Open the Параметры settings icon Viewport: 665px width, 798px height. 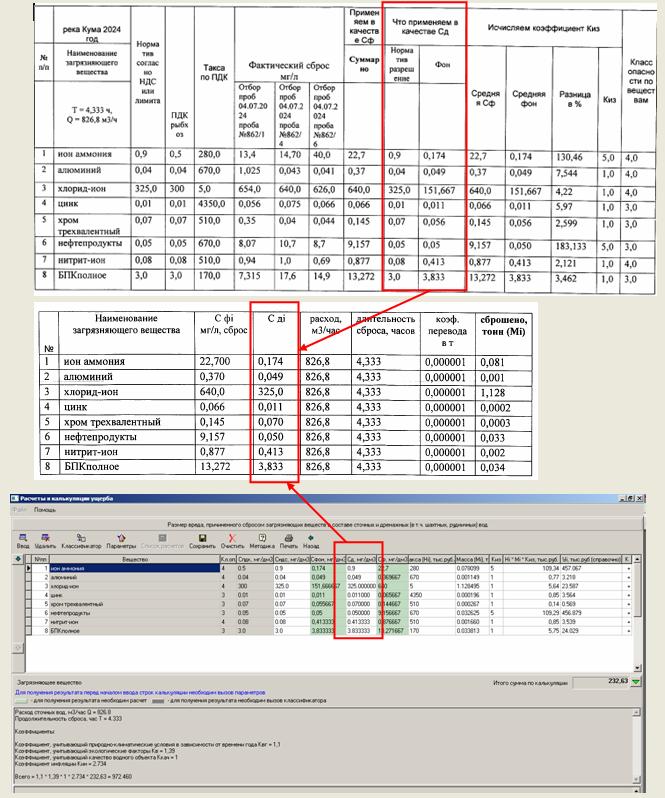point(122,541)
